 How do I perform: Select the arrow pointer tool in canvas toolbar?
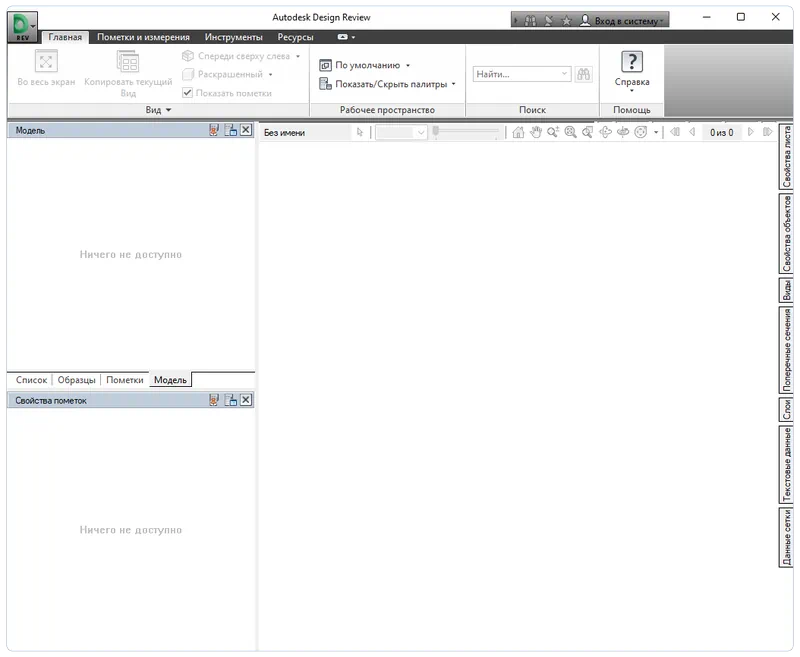360,133
